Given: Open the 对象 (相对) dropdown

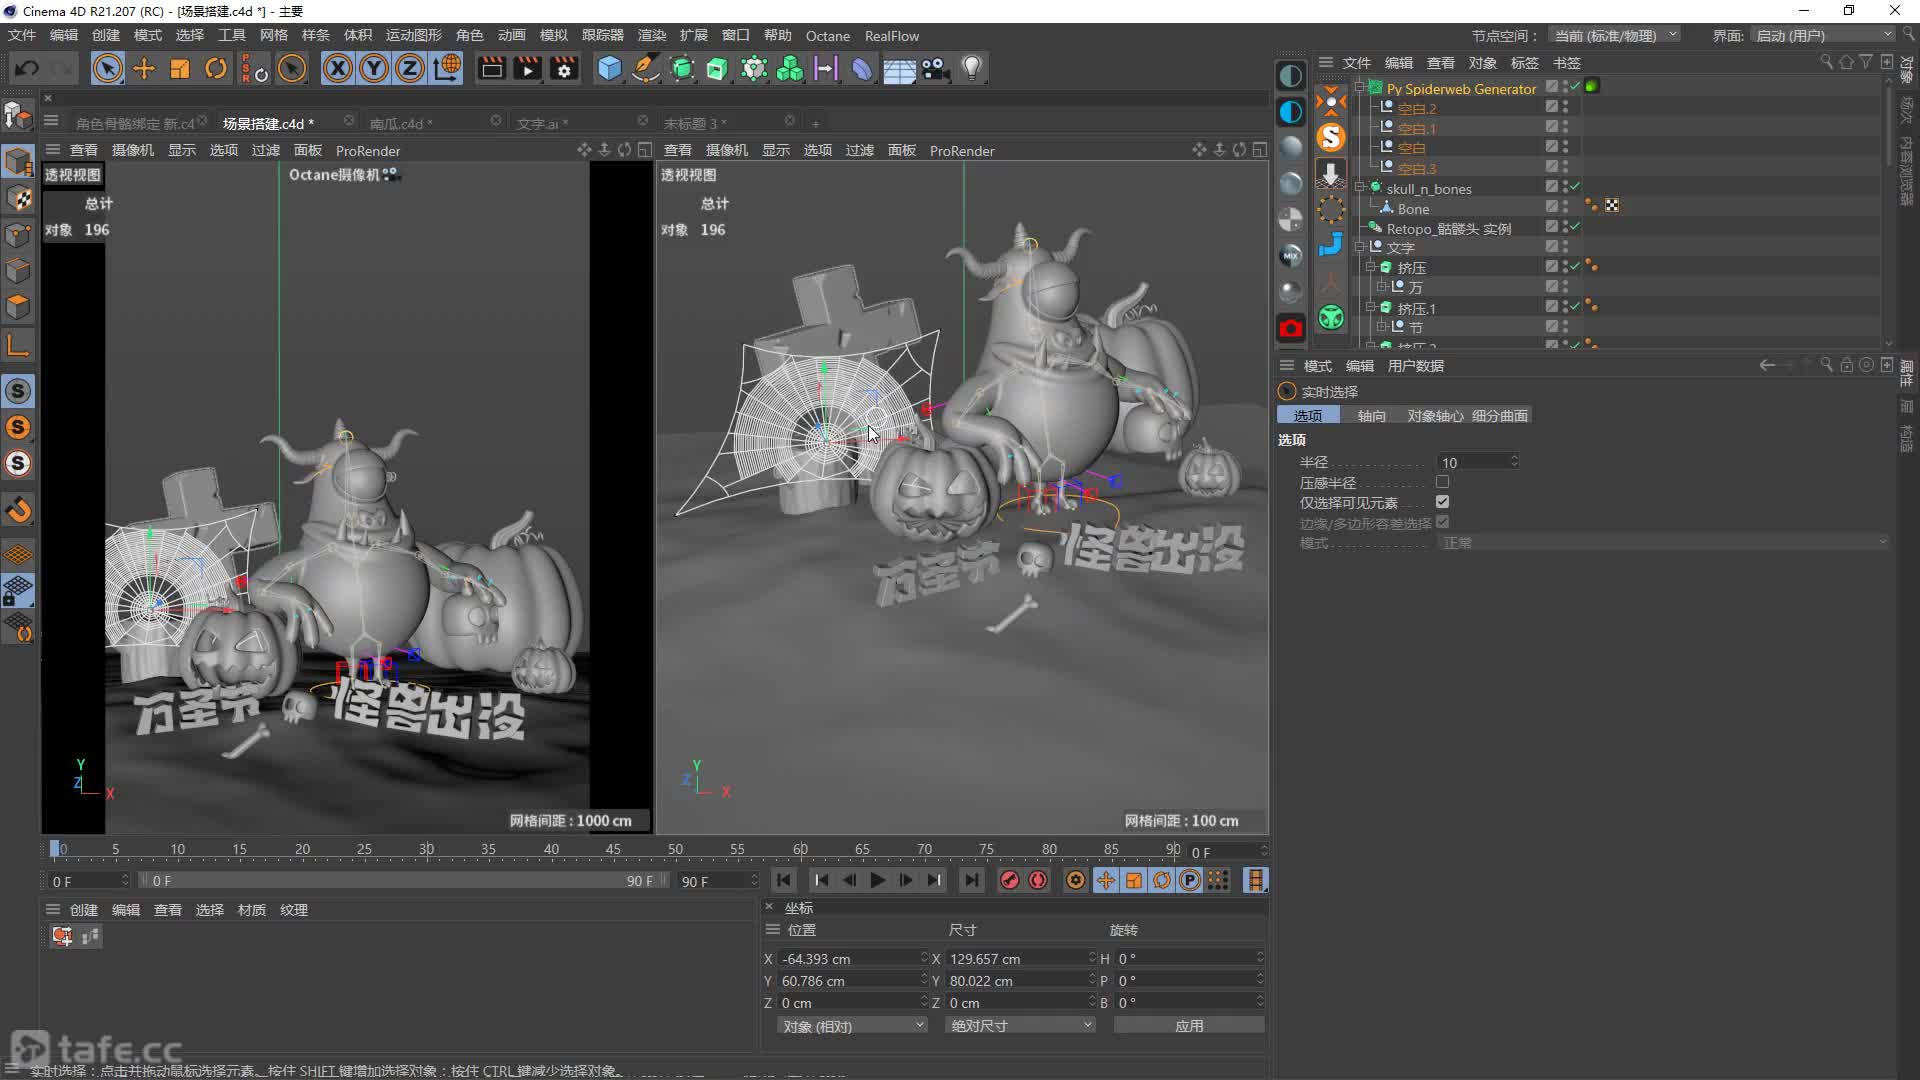Looking at the screenshot, I should click(852, 1025).
